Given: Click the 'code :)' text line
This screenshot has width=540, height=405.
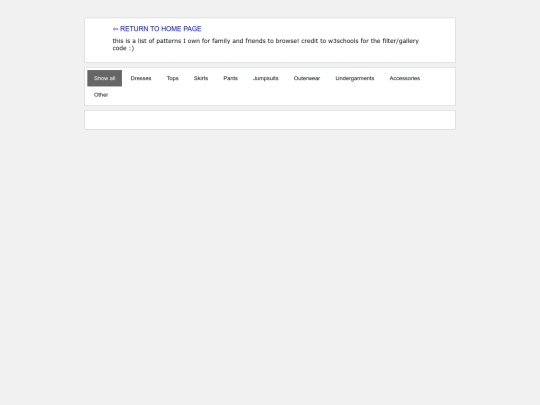Looking at the screenshot, I should [x=123, y=48].
